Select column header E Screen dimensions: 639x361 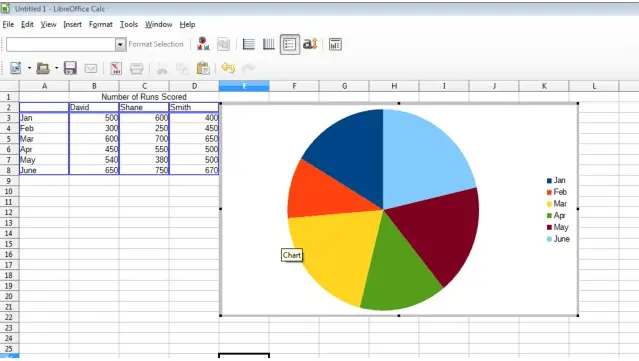point(244,86)
